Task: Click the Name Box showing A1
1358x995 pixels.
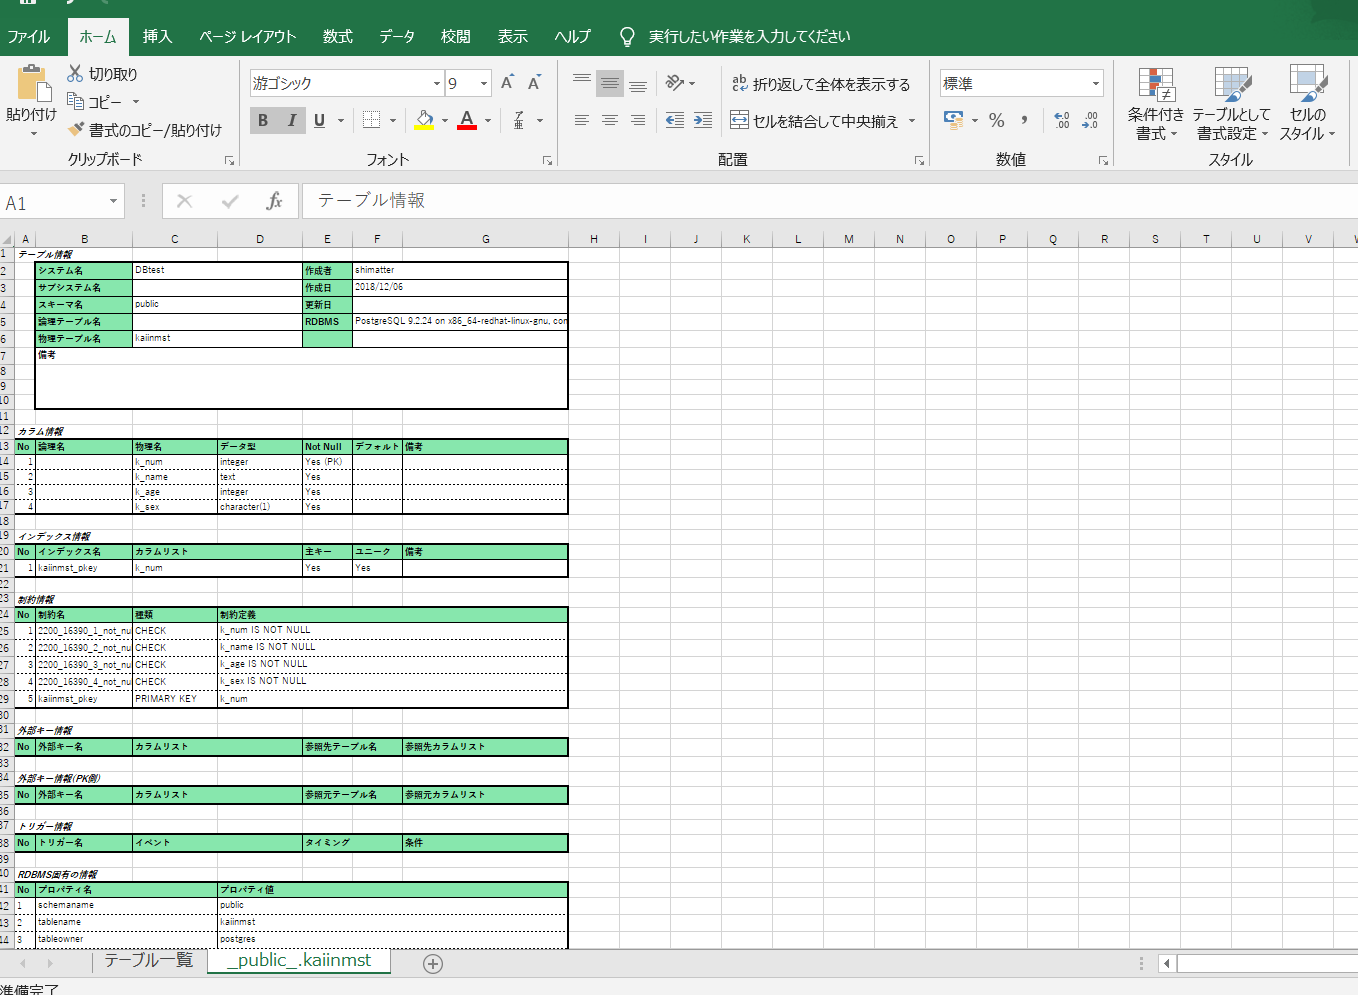Action: (51, 202)
